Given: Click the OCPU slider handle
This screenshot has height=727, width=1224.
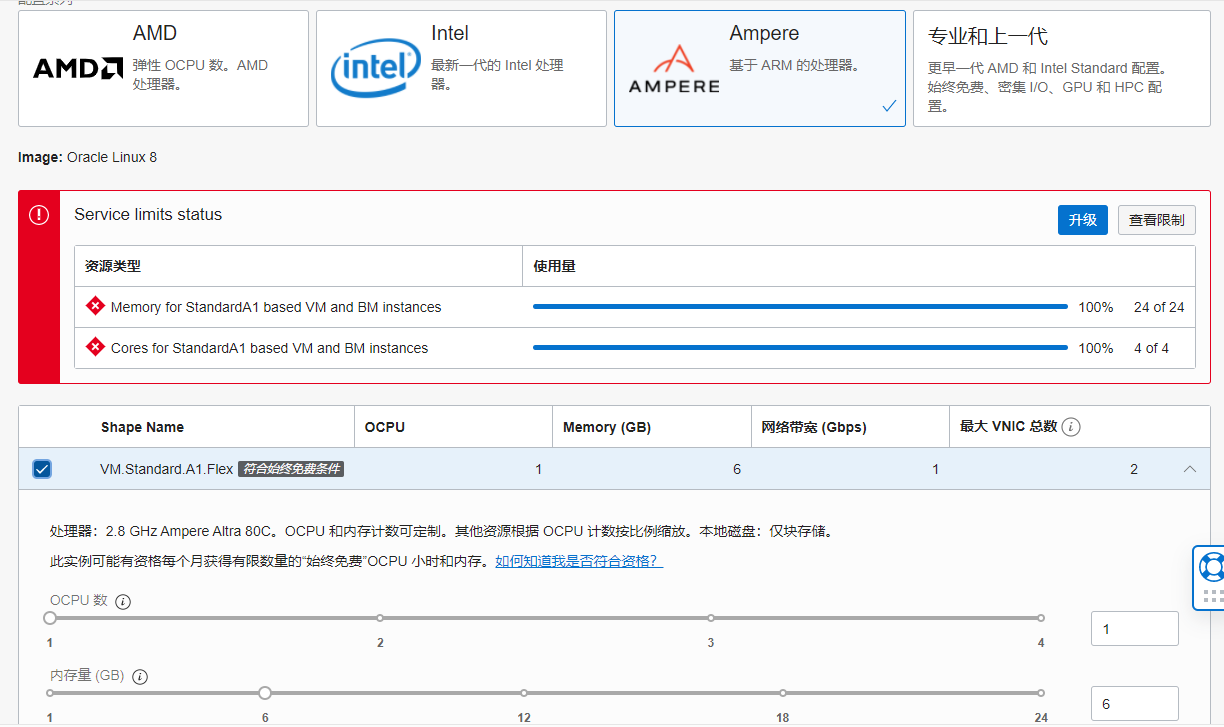Looking at the screenshot, I should pyautogui.click(x=50, y=618).
